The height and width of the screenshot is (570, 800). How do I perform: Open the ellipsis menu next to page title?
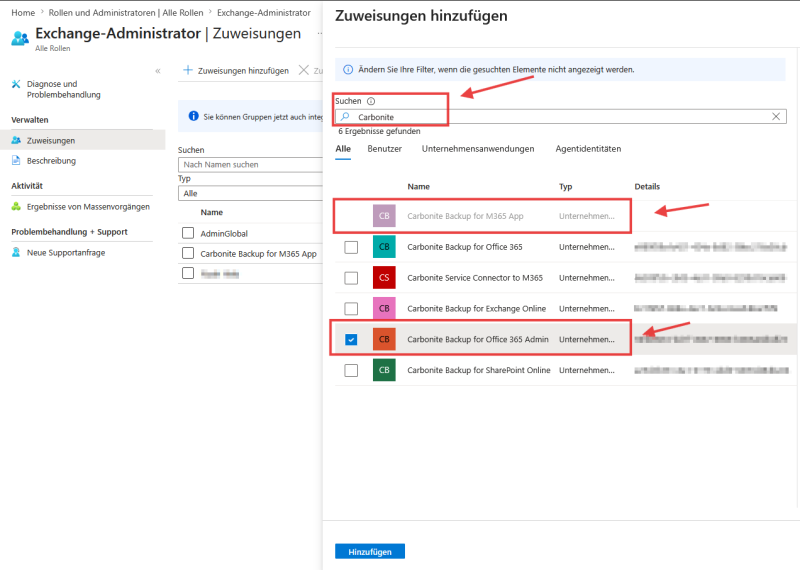(320, 34)
